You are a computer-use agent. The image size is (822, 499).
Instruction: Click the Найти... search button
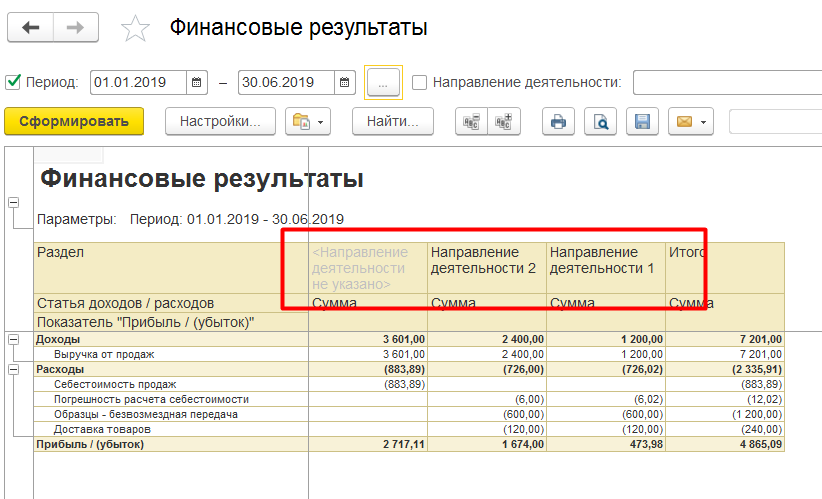point(393,121)
